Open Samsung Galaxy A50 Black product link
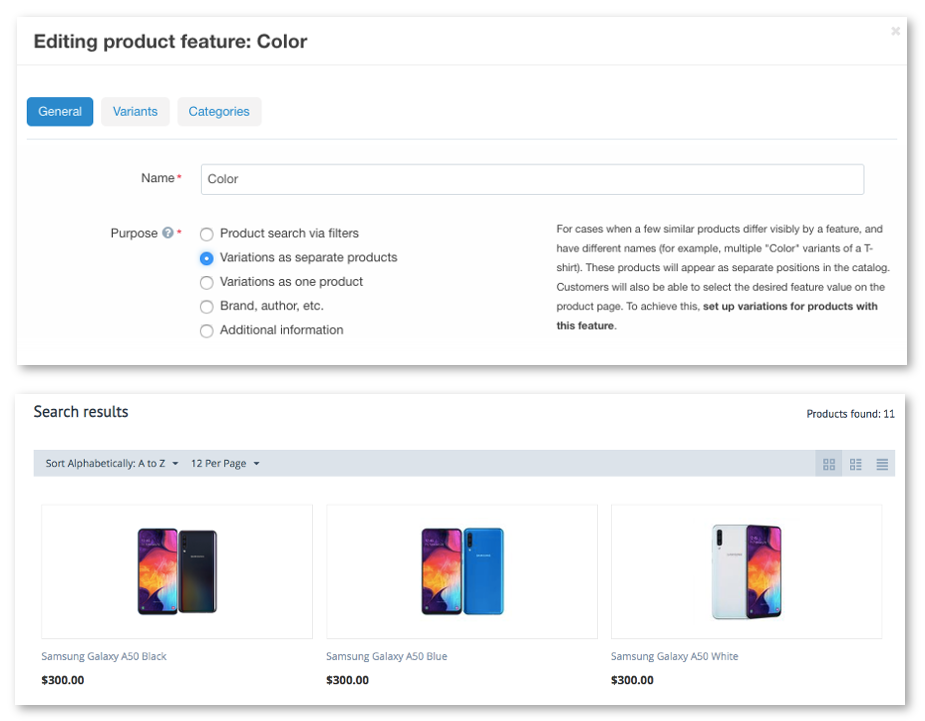 coord(104,656)
